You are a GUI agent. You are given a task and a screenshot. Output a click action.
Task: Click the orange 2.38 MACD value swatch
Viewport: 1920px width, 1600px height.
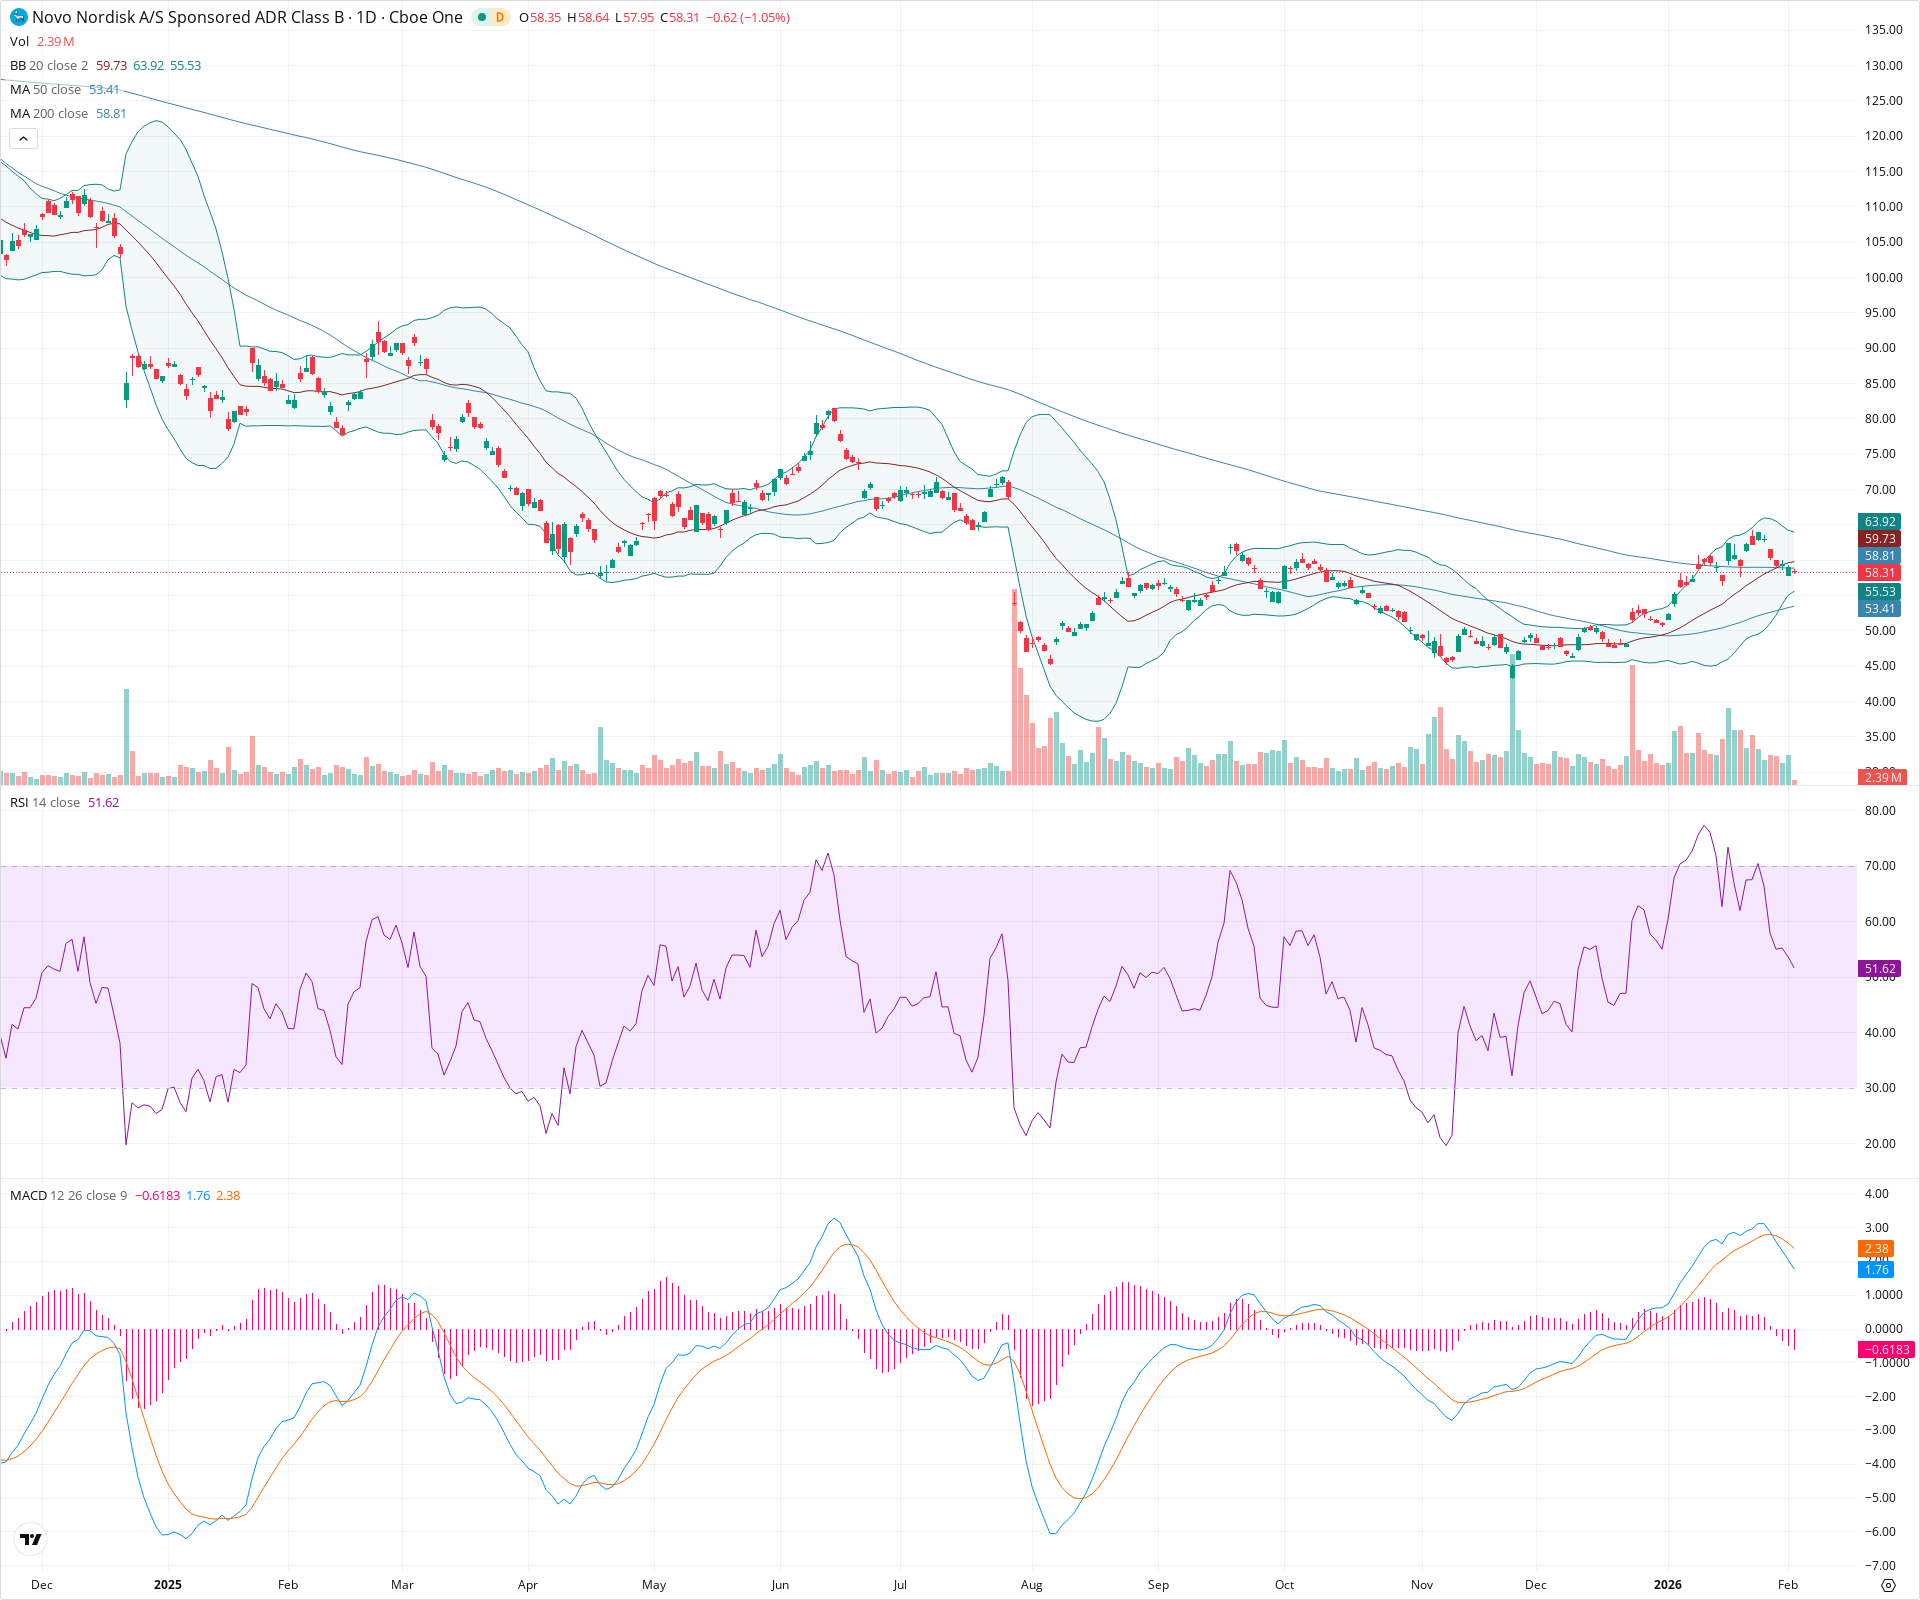click(1877, 1248)
